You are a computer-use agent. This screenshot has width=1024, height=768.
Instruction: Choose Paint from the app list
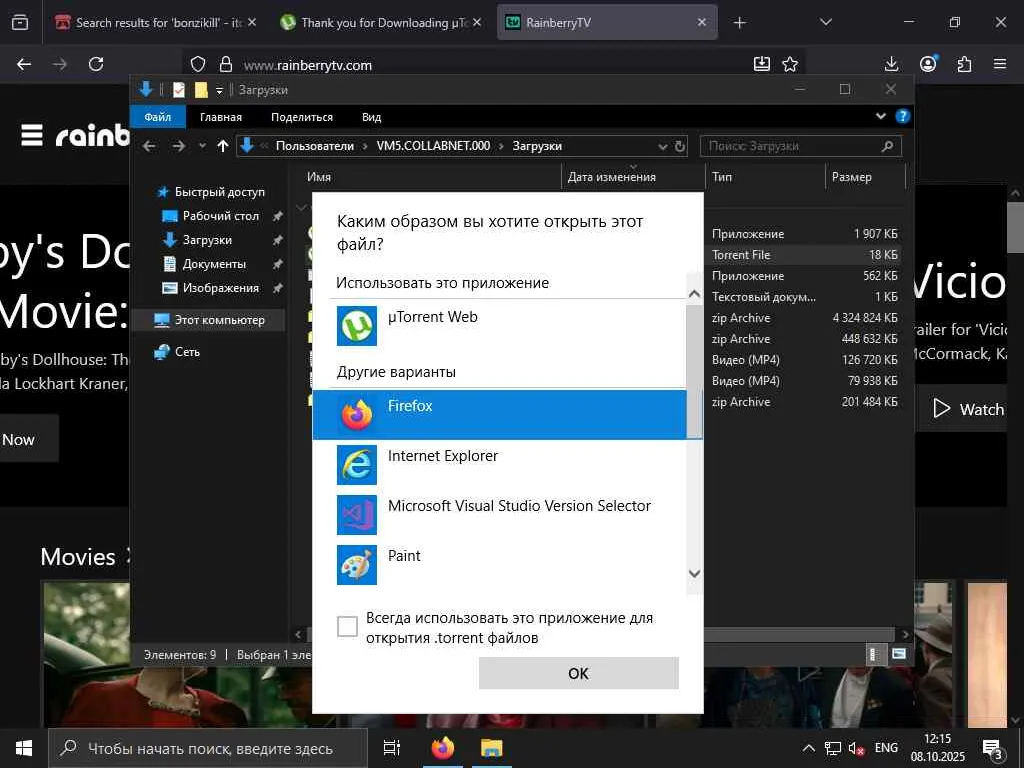point(500,564)
